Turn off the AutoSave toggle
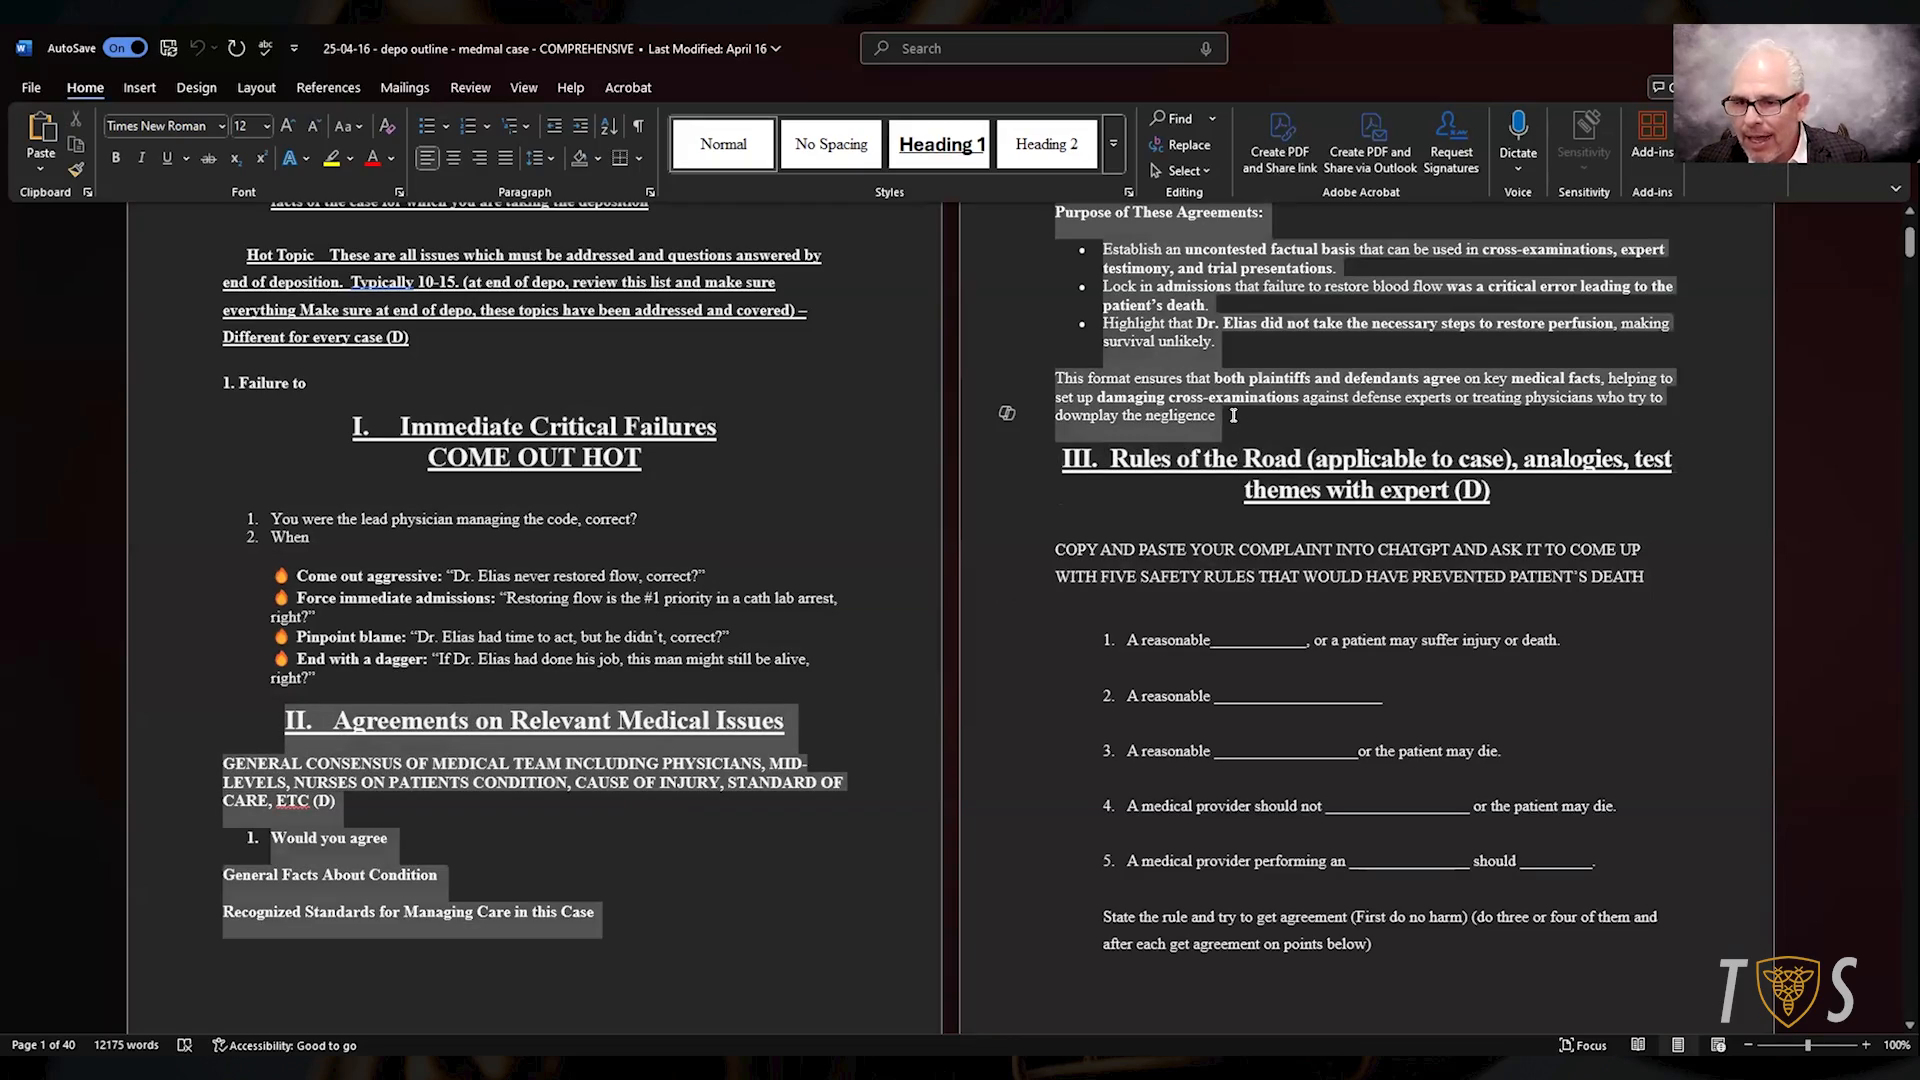Viewport: 1920px width, 1080px height. (x=125, y=48)
